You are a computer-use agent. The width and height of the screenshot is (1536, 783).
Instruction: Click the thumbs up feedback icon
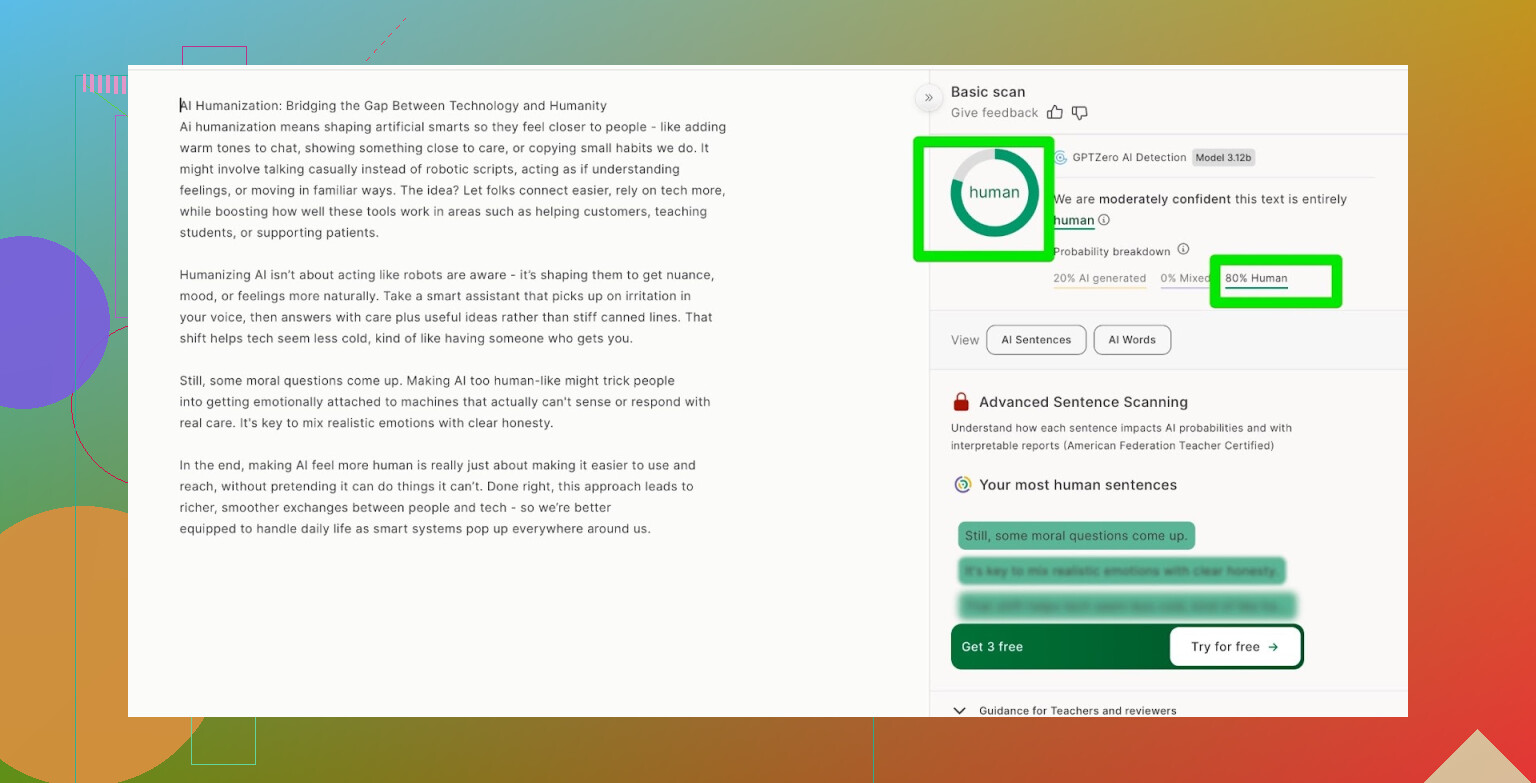coord(1056,113)
